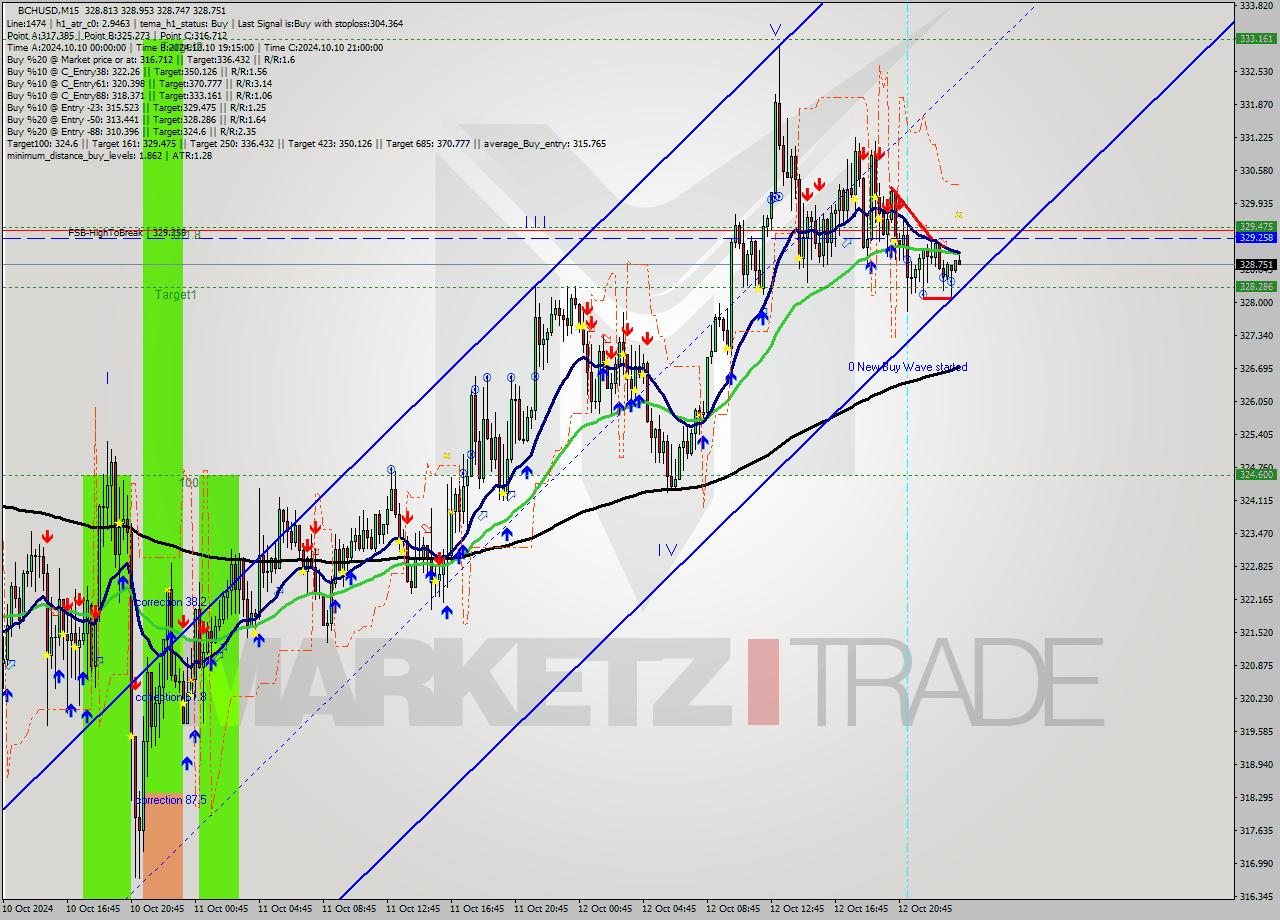Click the '12 Oct 08:45' time axis label

[x=733, y=910]
